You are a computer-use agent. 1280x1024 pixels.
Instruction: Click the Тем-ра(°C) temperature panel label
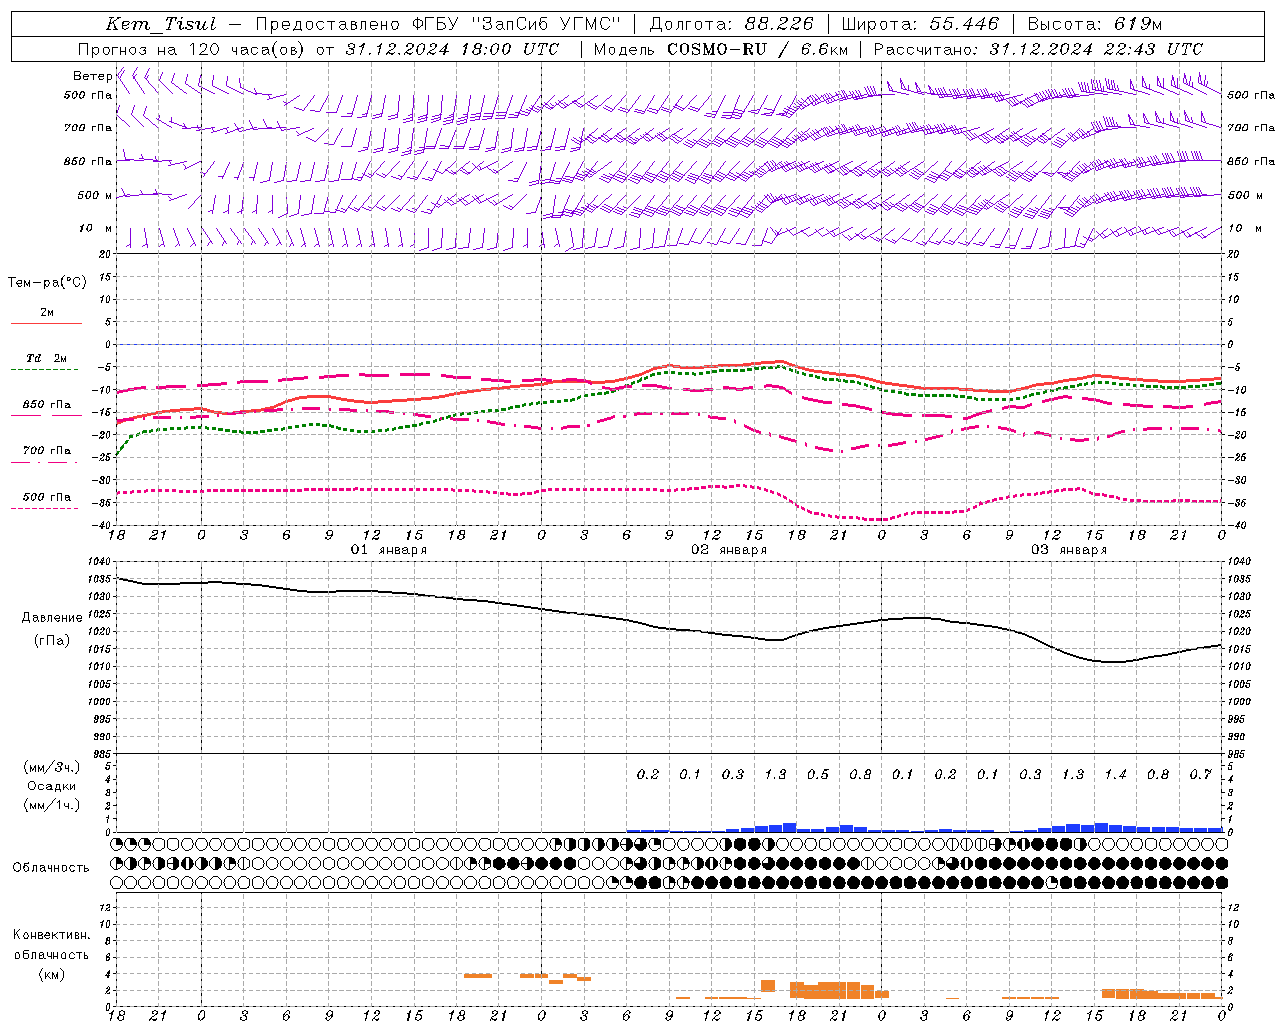coord(47,282)
